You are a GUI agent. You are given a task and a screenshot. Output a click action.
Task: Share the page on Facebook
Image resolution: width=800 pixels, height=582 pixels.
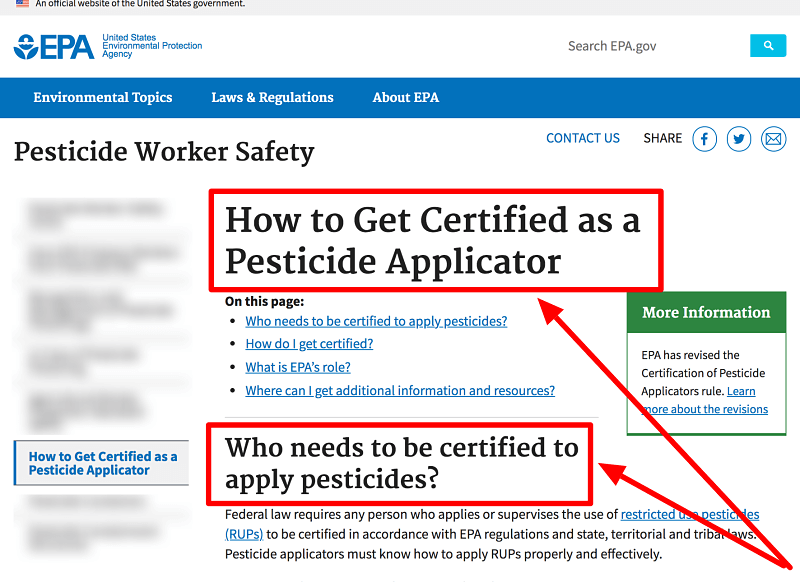click(x=704, y=139)
